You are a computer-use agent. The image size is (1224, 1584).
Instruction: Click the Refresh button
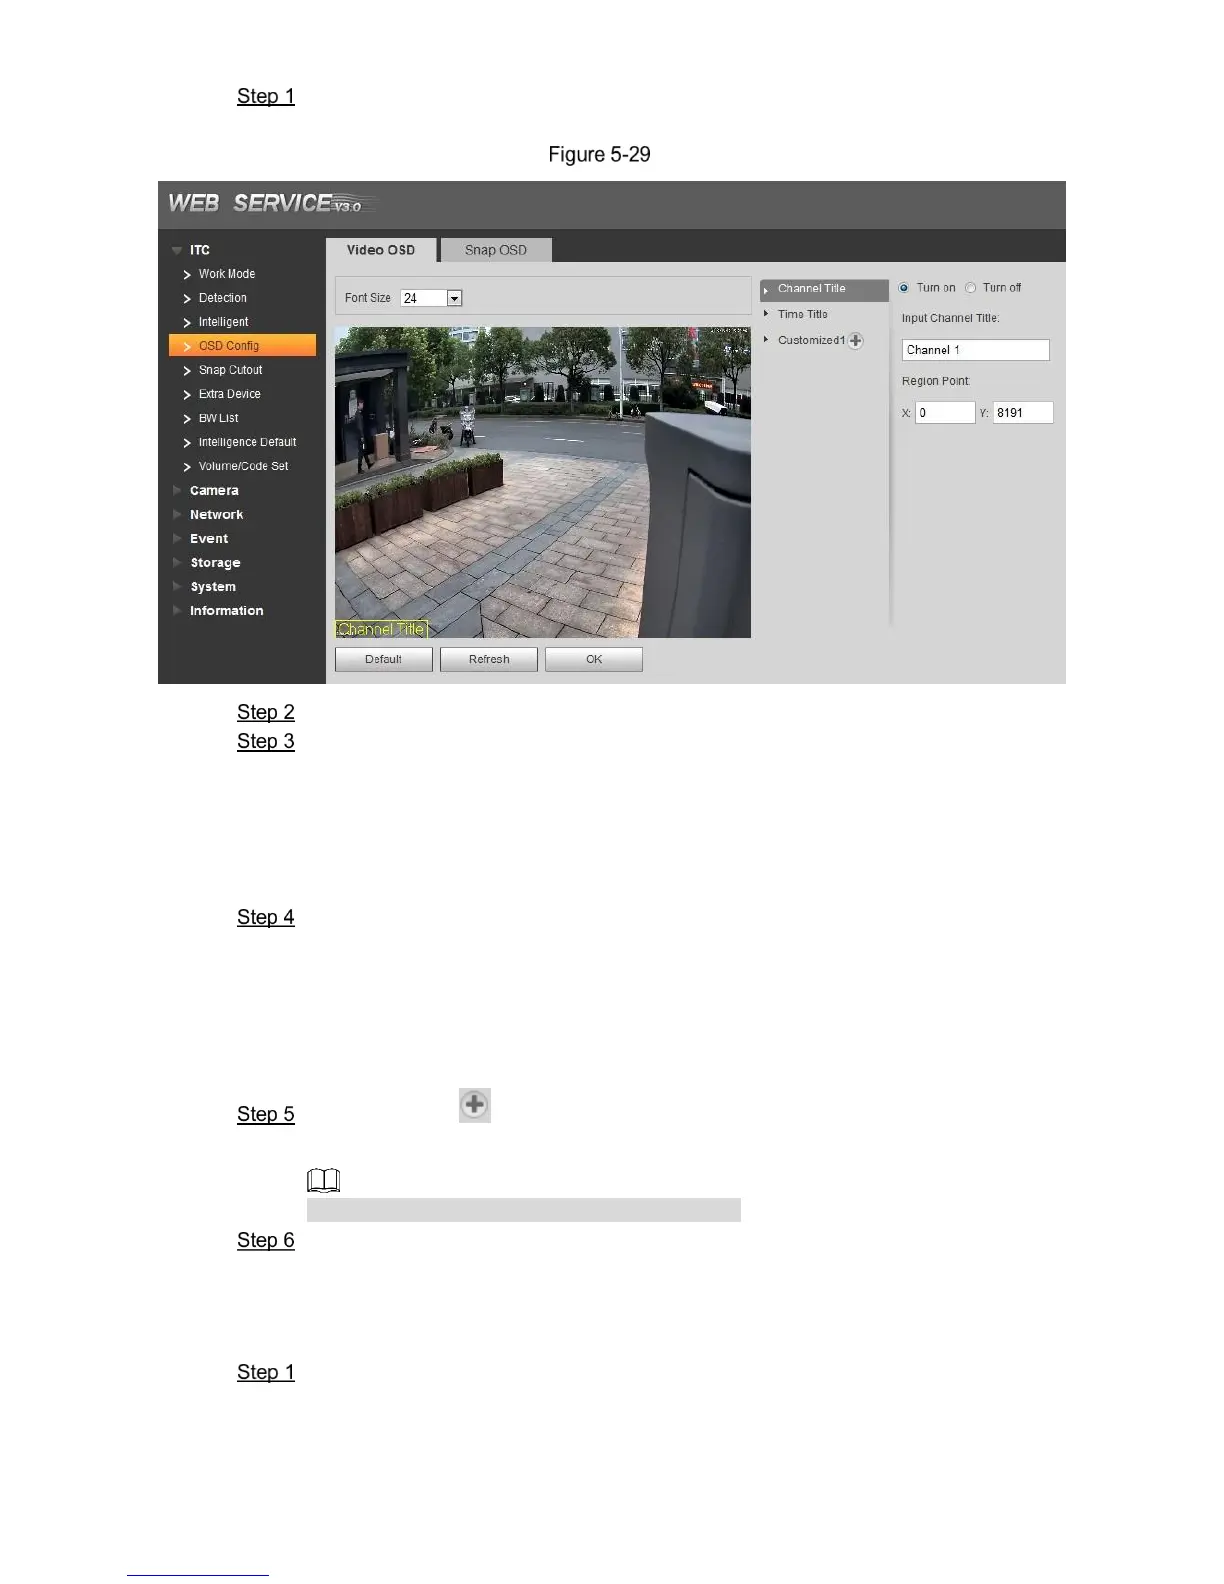pos(489,659)
